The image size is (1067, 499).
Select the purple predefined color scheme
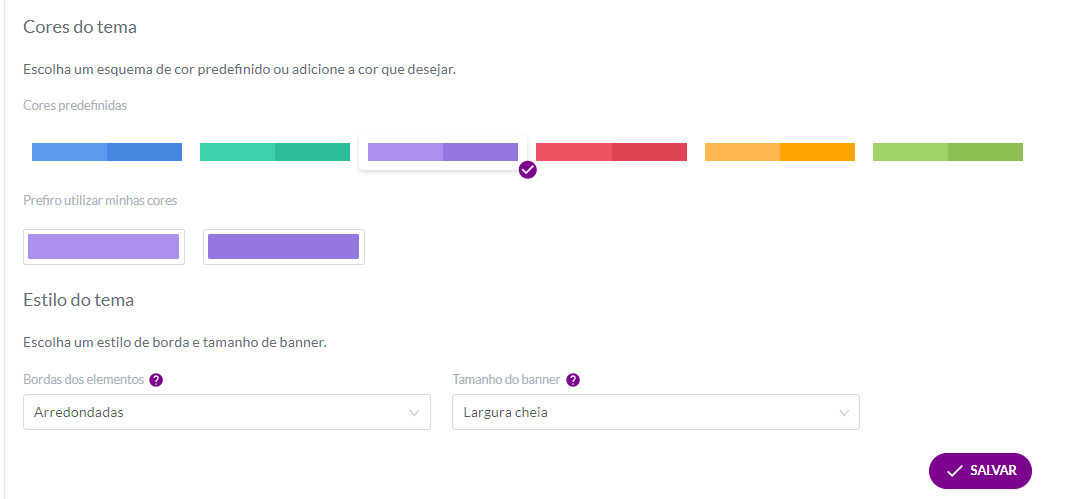point(443,152)
